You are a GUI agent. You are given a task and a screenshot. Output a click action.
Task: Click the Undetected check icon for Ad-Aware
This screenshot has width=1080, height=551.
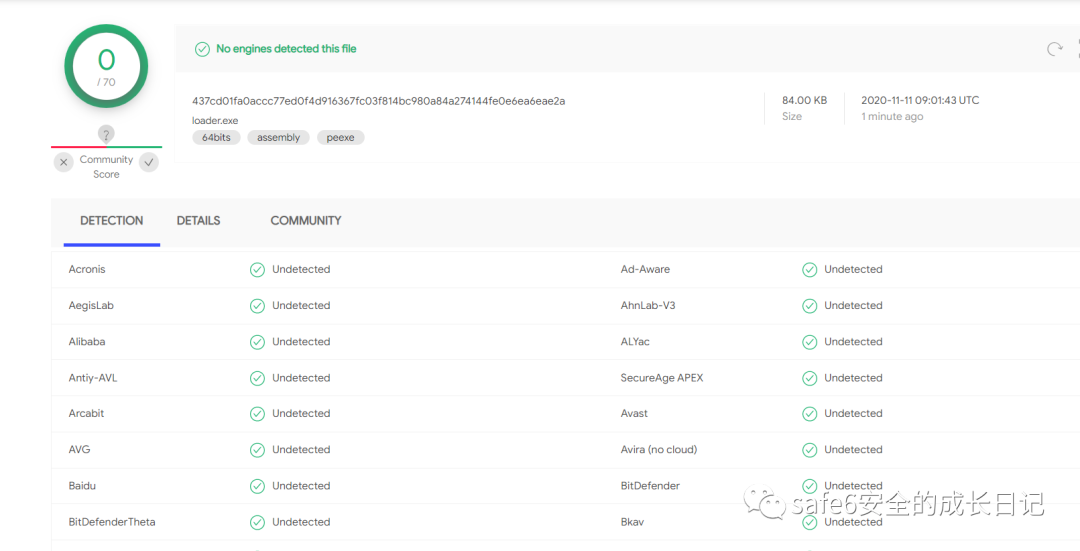pos(810,270)
